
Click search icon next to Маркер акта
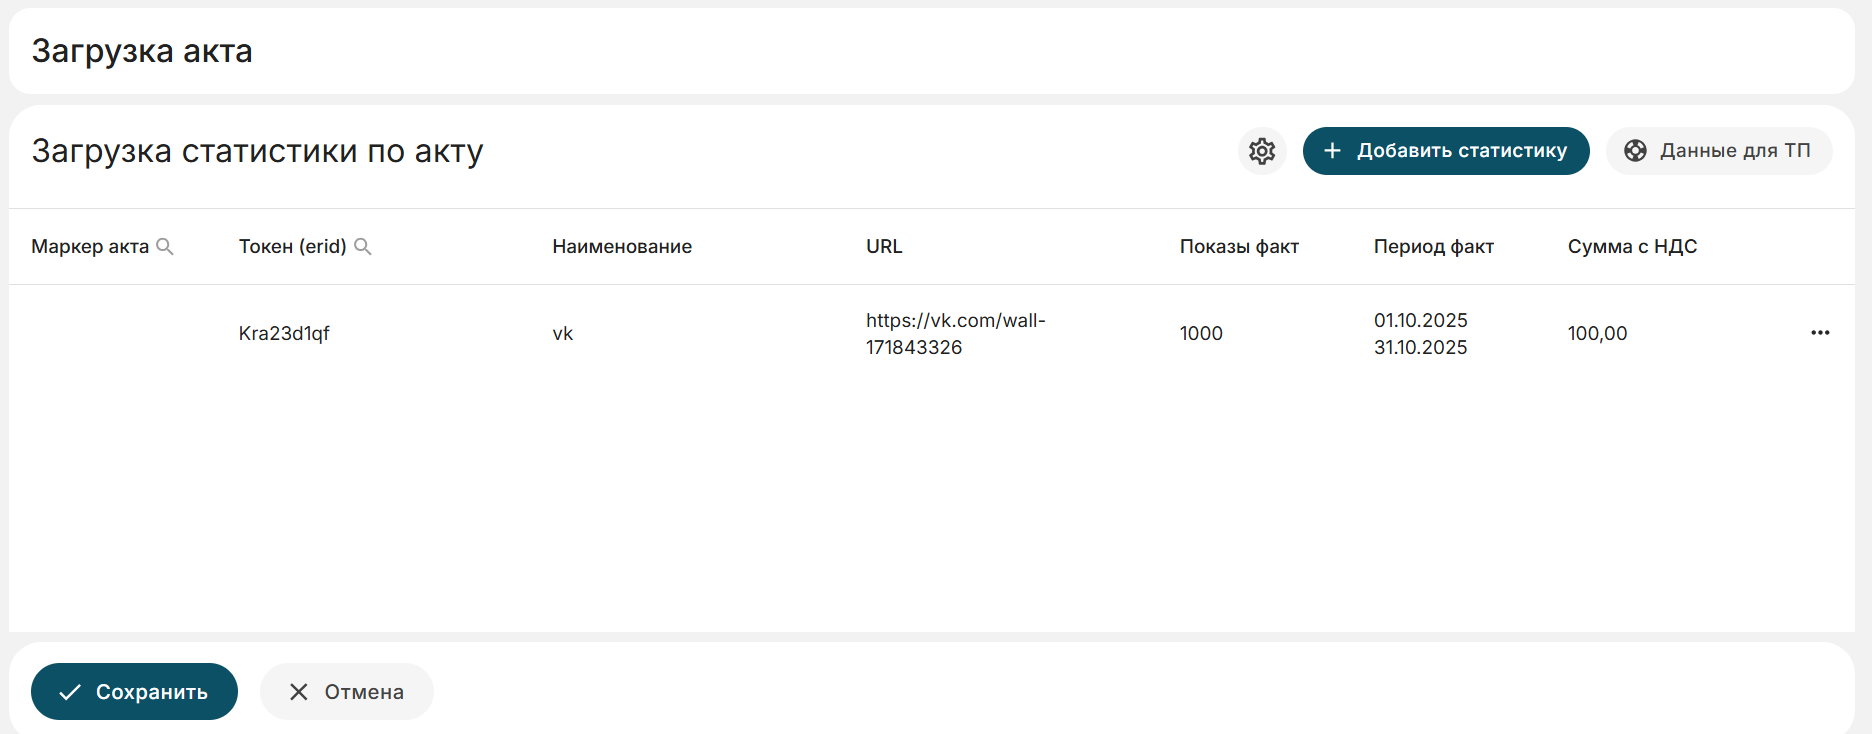coord(165,246)
